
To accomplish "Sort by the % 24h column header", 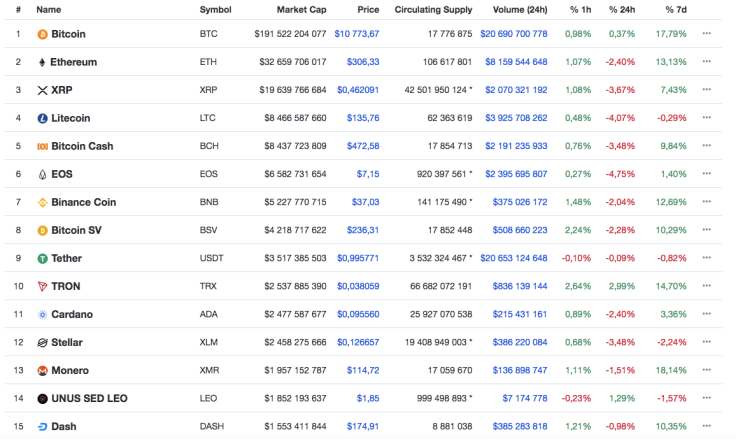I will [622, 9].
